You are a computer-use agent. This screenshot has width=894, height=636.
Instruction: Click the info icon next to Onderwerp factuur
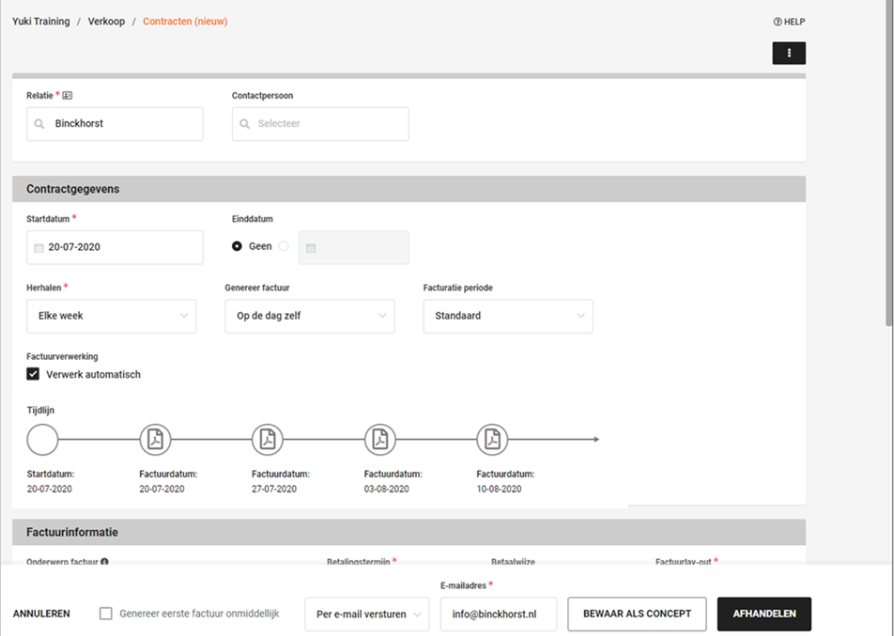[x=104, y=561]
